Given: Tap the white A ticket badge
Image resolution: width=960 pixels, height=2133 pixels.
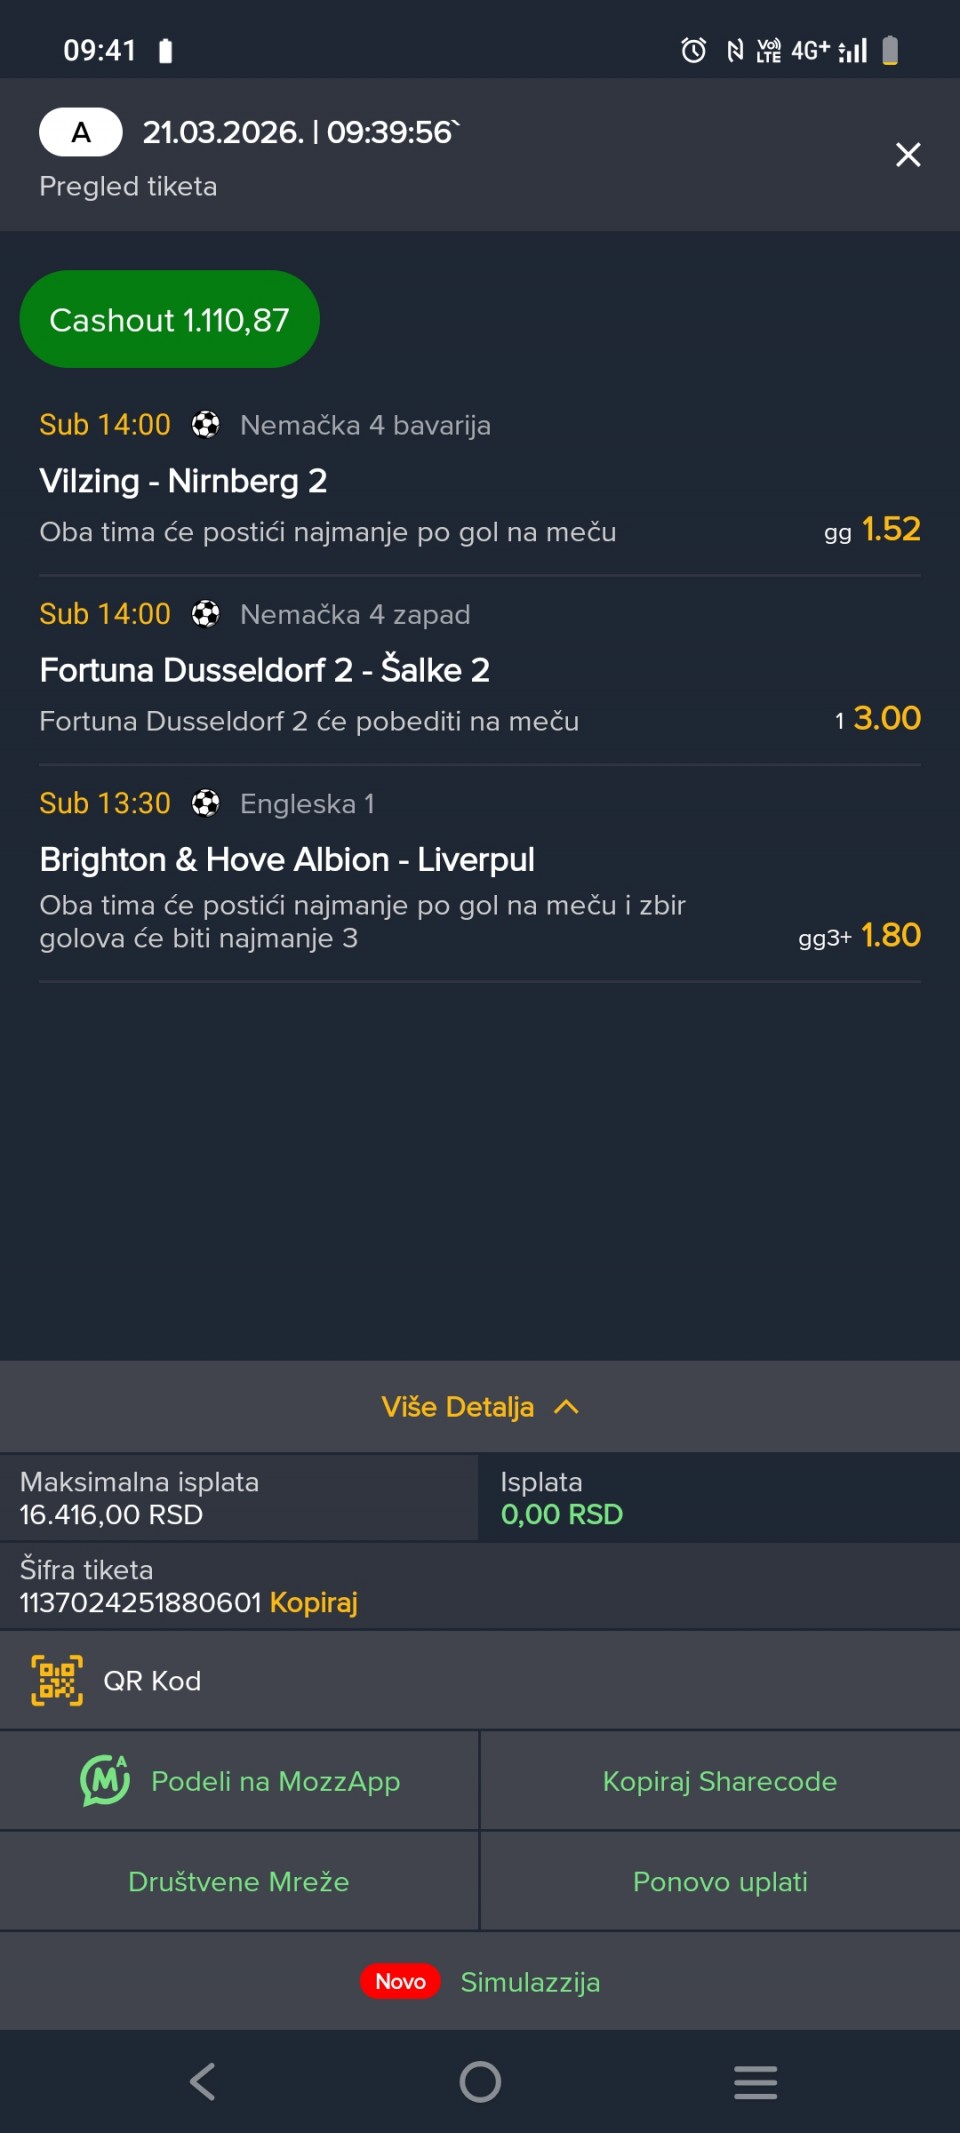Looking at the screenshot, I should pos(81,132).
